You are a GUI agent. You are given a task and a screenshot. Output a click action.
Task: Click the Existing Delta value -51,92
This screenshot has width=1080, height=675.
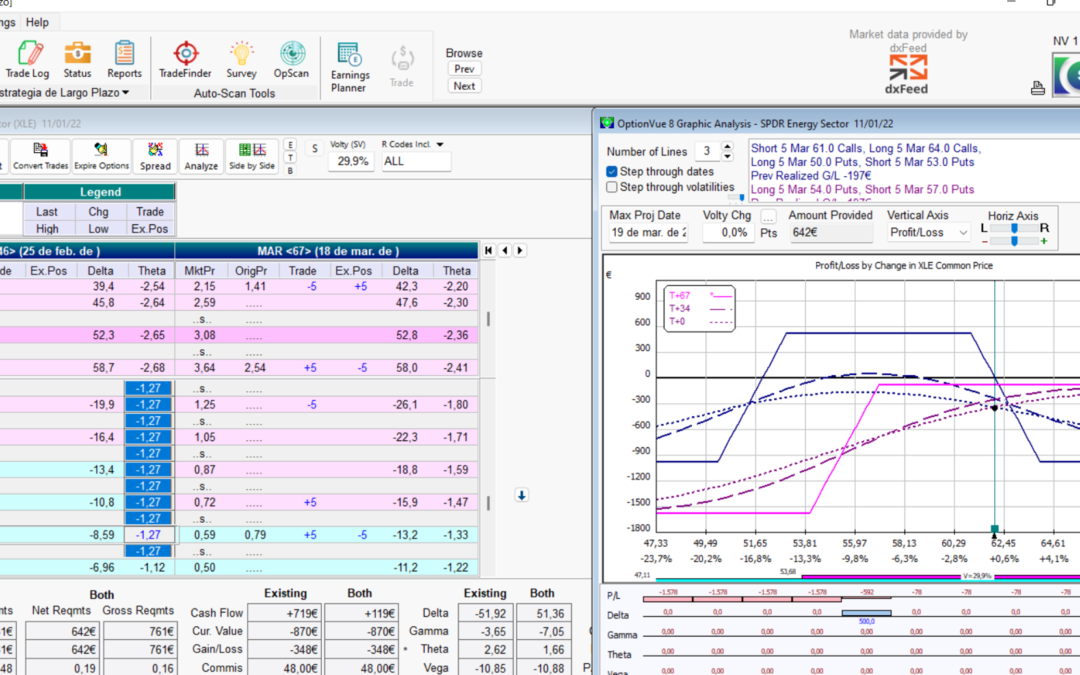(x=485, y=613)
